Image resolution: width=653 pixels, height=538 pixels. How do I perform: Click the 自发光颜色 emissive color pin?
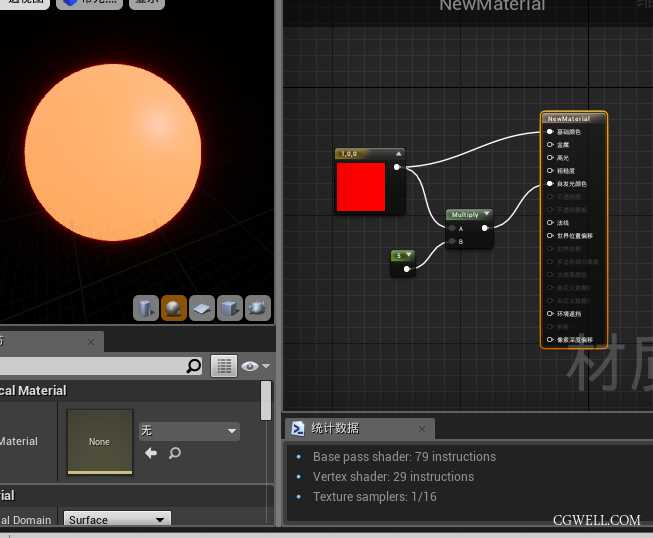coord(550,184)
